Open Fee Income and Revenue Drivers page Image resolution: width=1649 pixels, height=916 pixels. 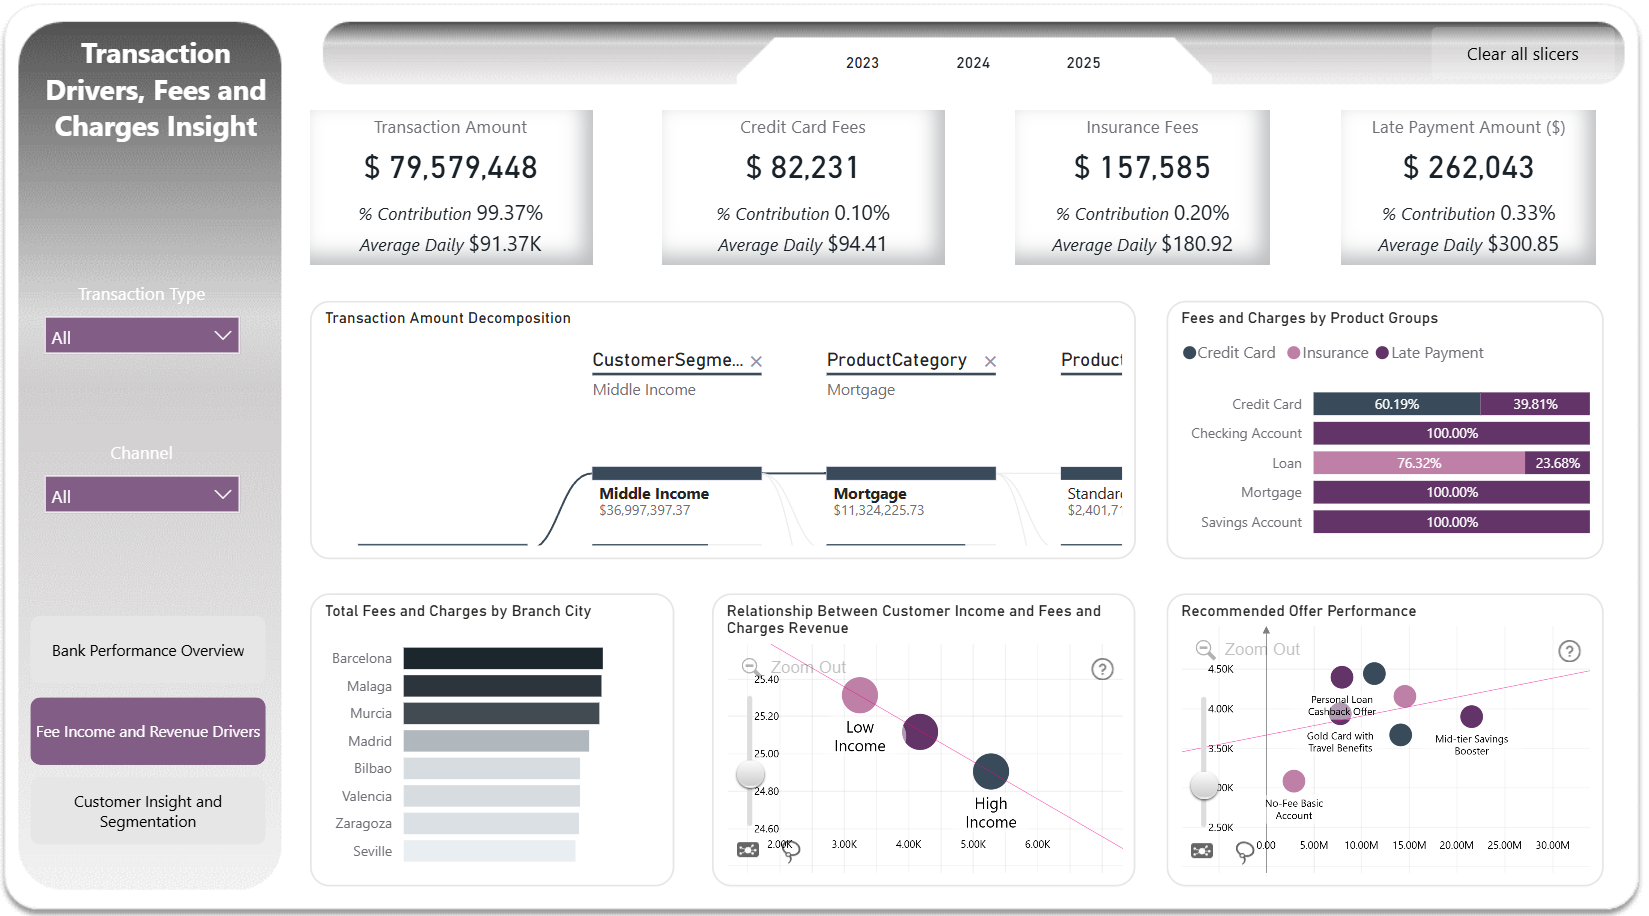(148, 731)
